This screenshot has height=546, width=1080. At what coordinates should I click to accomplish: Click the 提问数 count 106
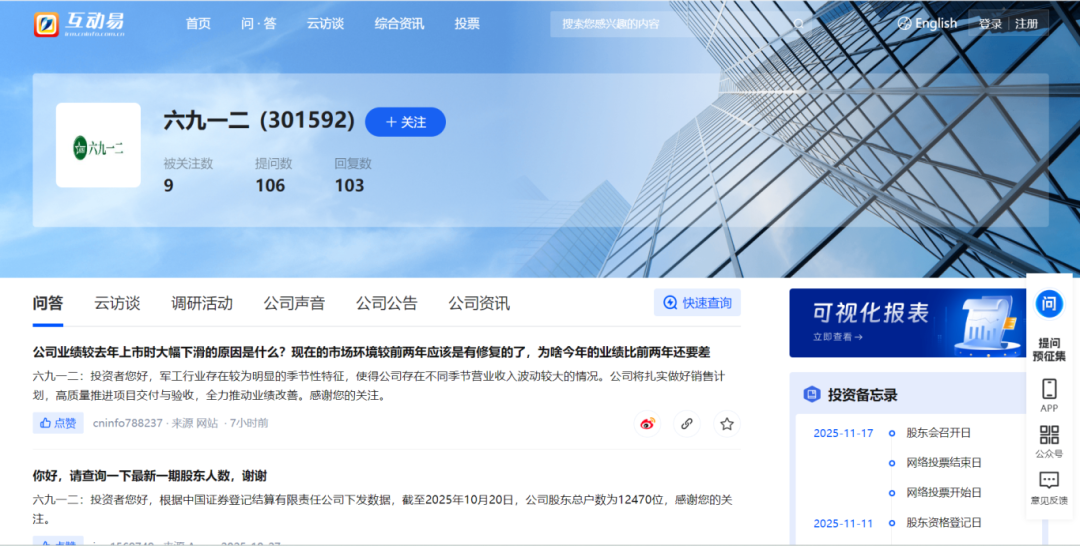tap(270, 185)
